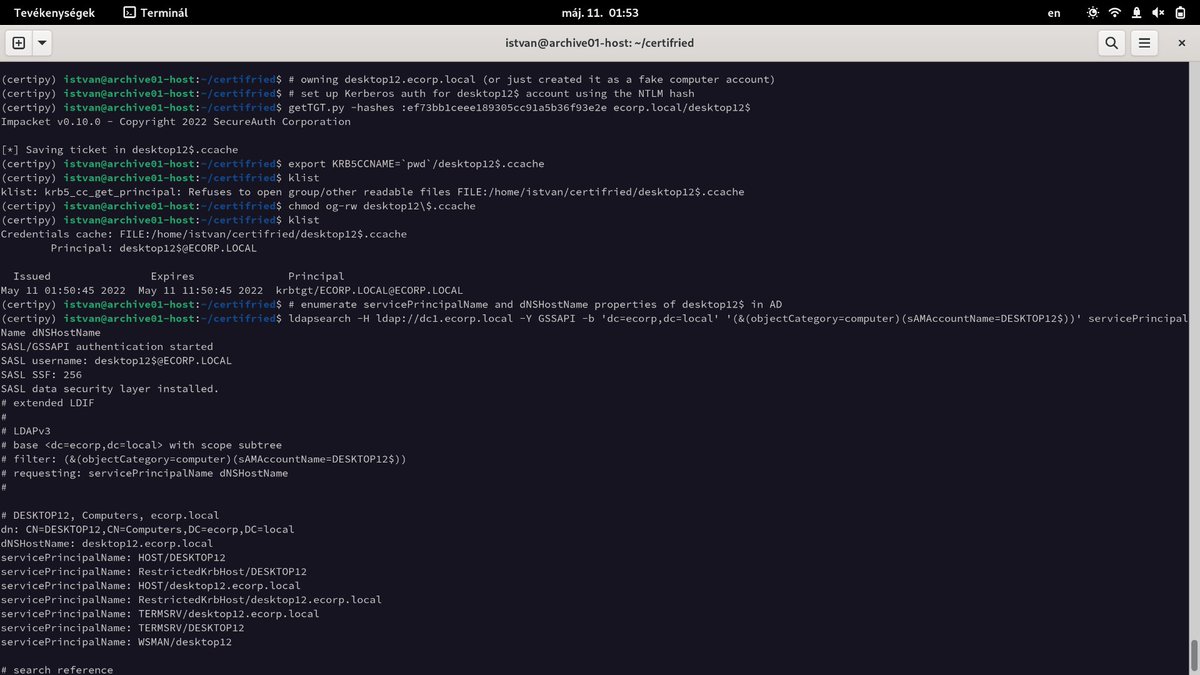Click the VPN lock status icon
Image resolution: width=1200 pixels, height=675 pixels.
[1137, 13]
